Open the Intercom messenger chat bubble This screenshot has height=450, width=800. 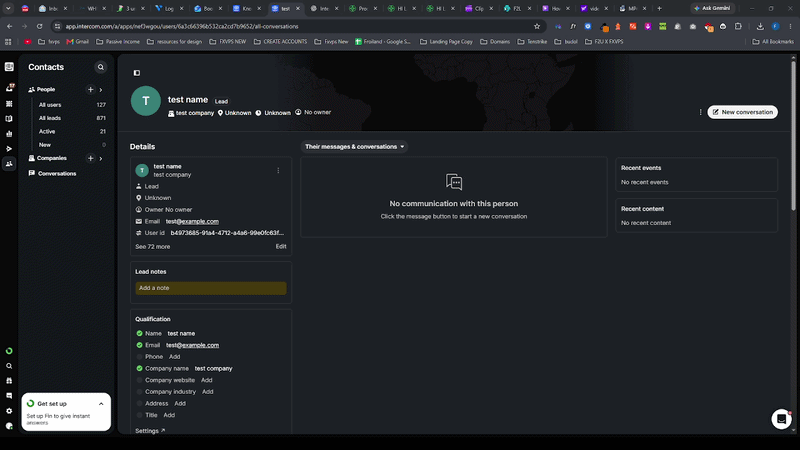[x=781, y=419]
